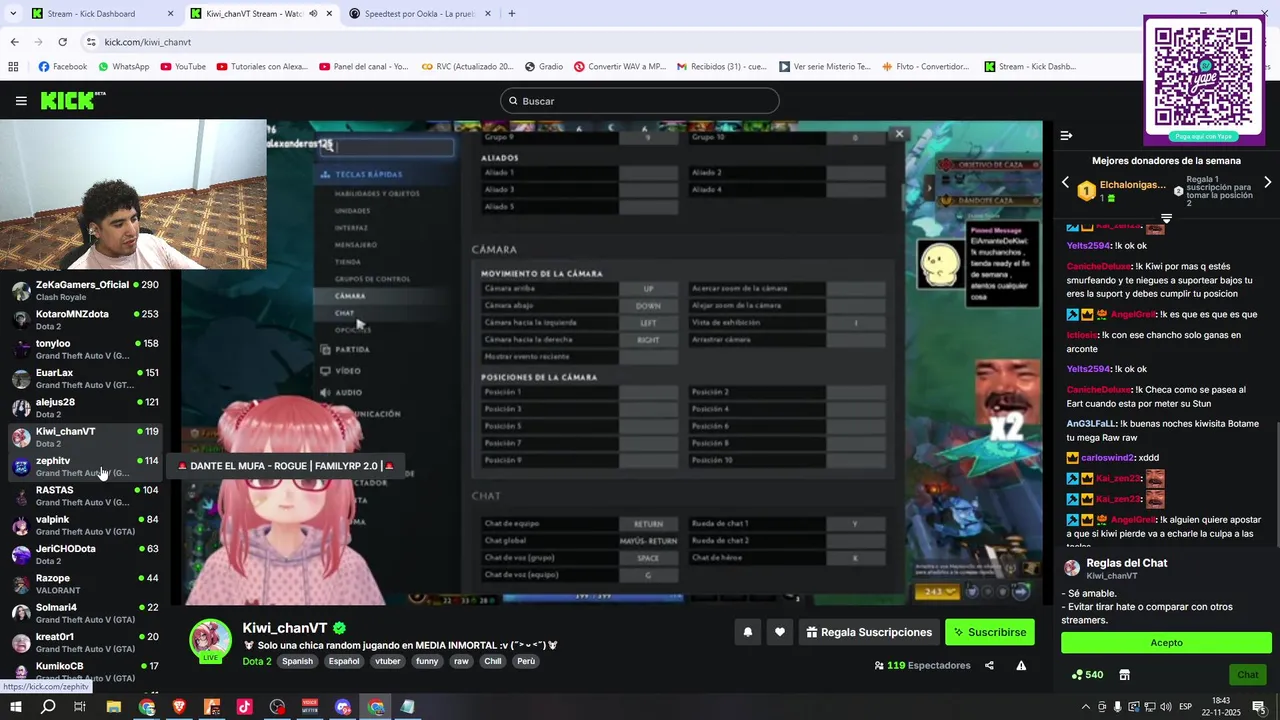Image resolution: width=1280 pixels, height=720 pixels.
Task: Show next top donor with right chevron
Action: (x=1268, y=183)
